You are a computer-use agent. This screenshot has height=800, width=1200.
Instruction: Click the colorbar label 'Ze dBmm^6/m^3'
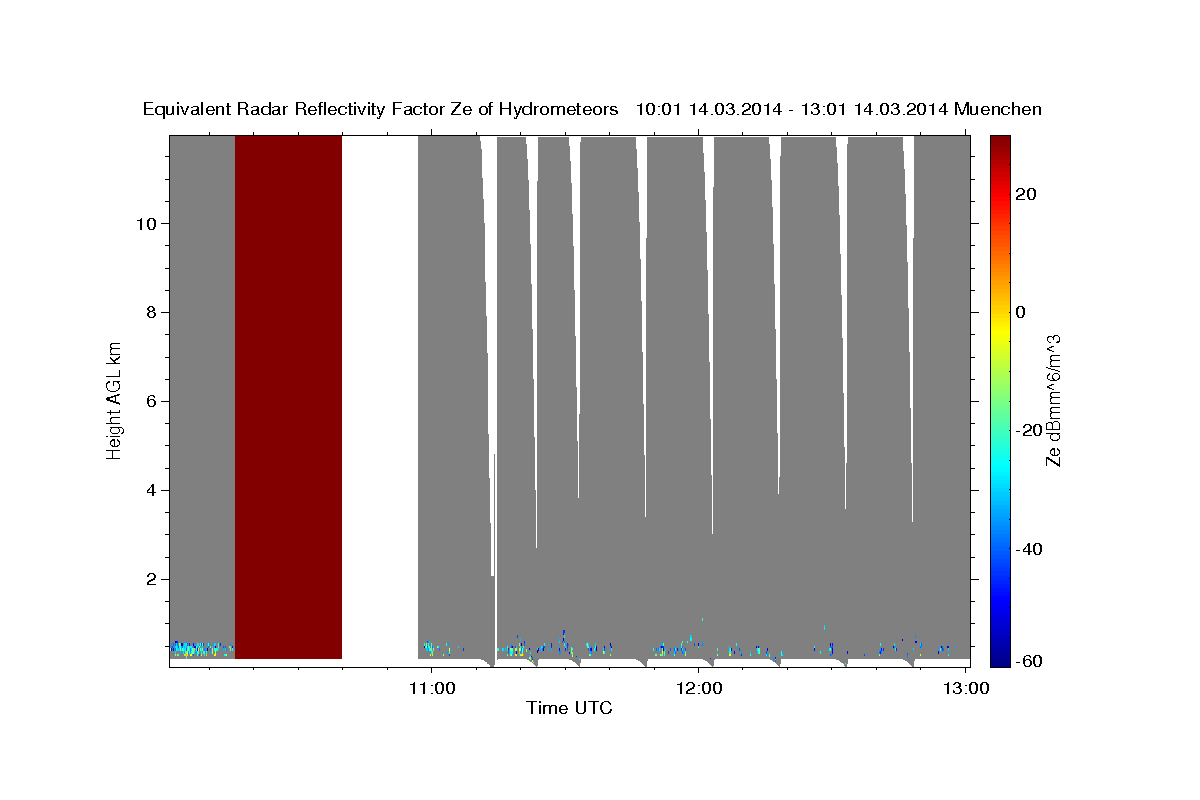(x=1052, y=400)
